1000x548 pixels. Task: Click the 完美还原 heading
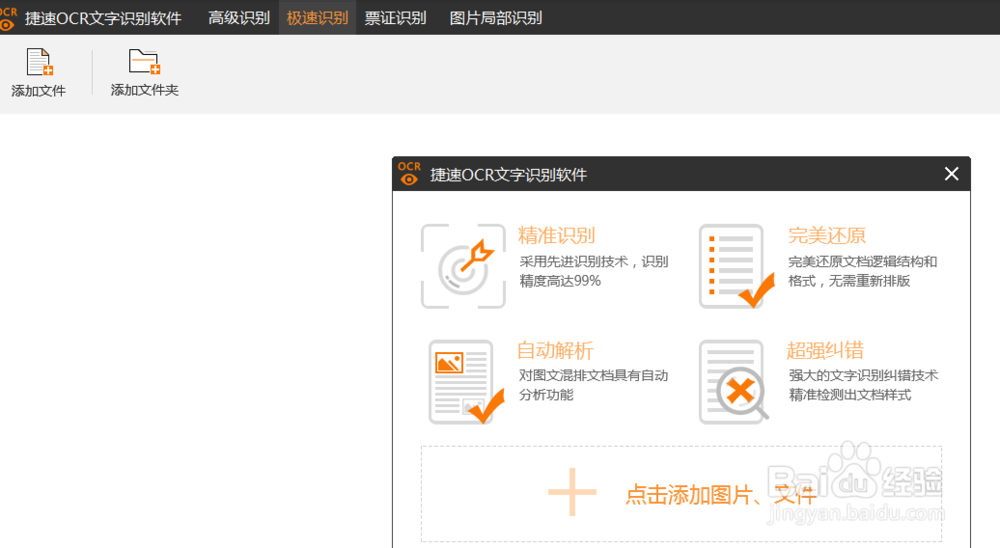827,235
